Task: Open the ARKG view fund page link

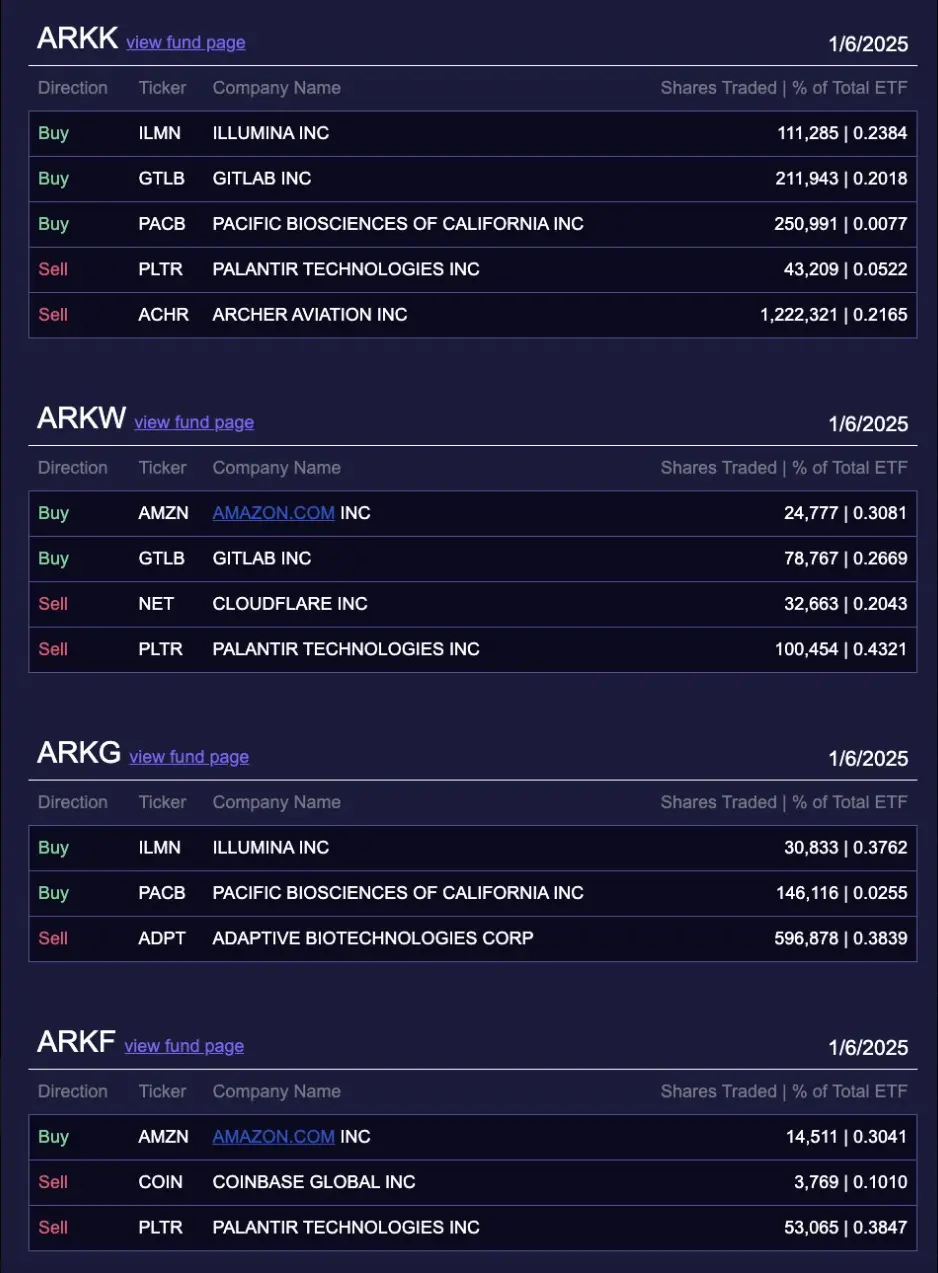Action: pos(188,757)
